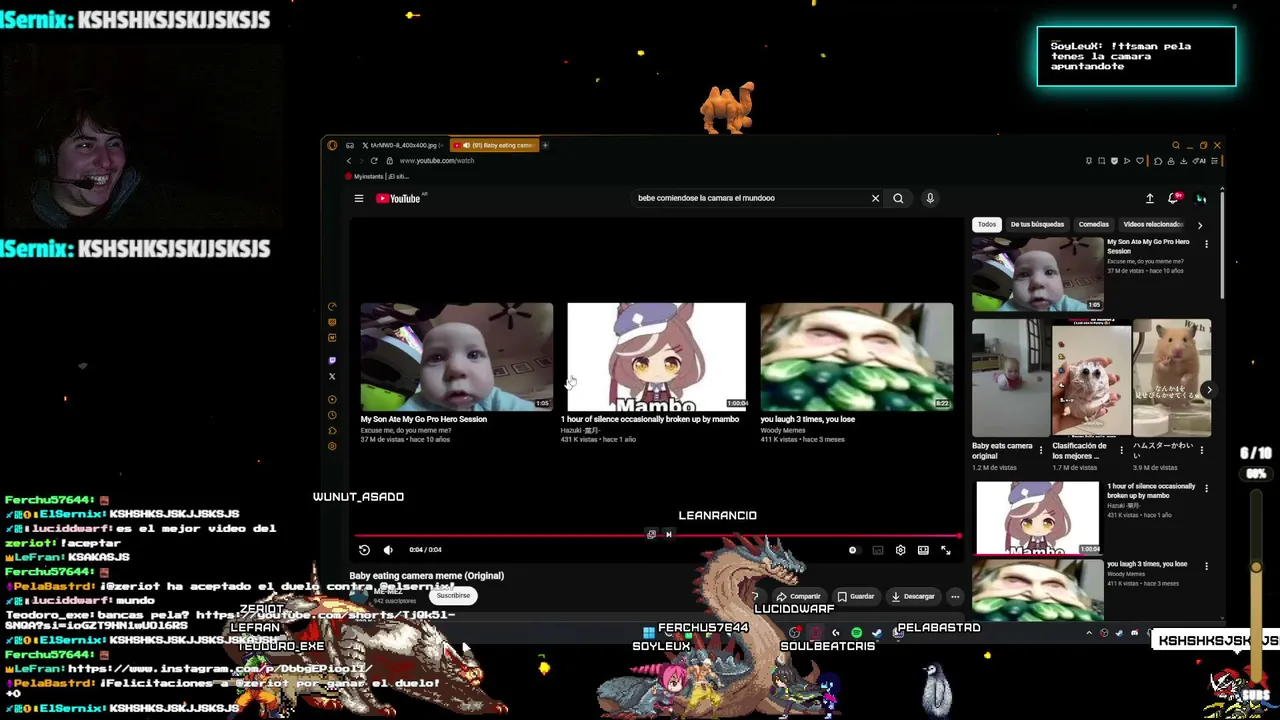Viewport: 1280px width, 720px height.
Task: Open the YouTube account avatar menu
Action: (x=1201, y=198)
